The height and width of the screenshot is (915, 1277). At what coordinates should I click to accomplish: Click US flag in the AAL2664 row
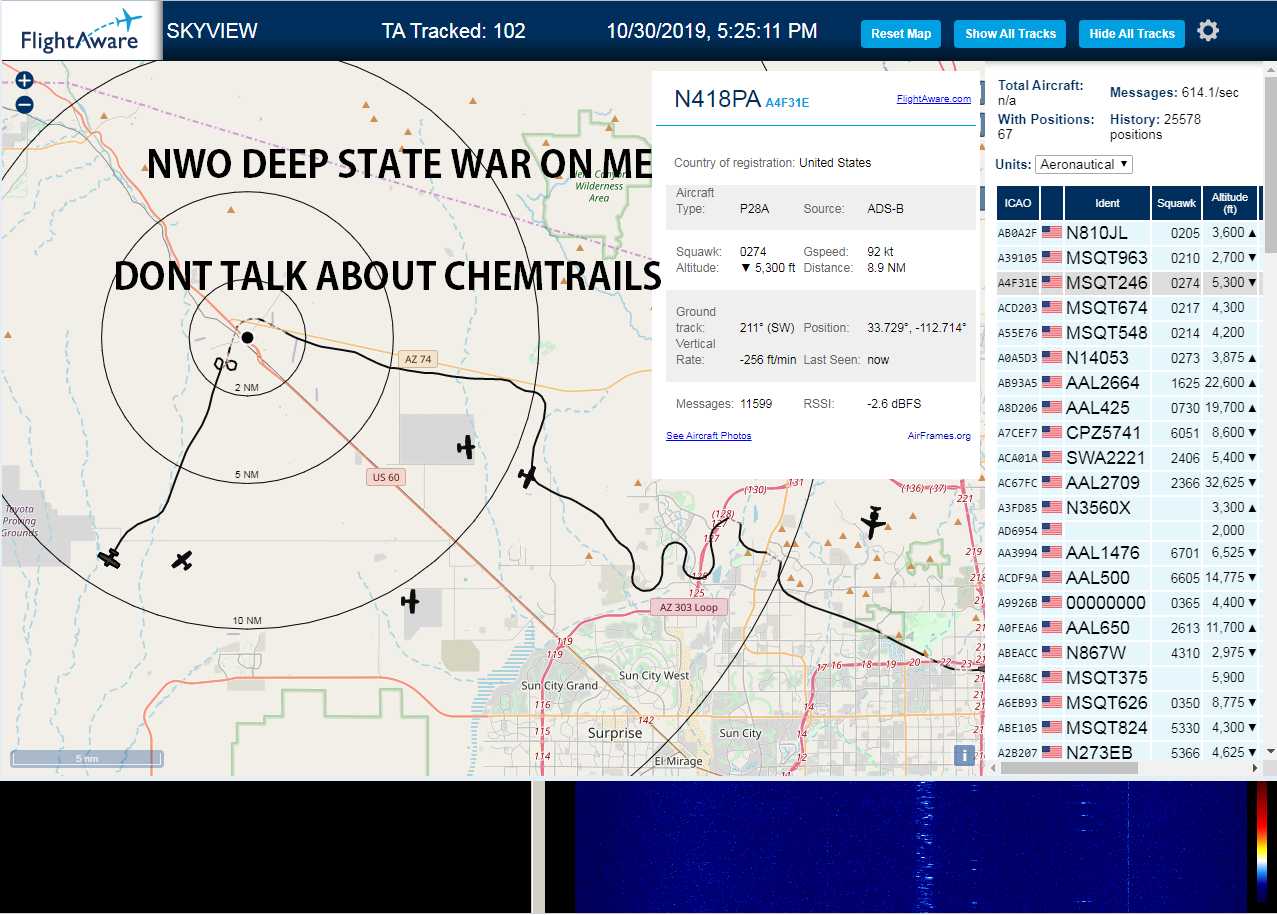click(x=1051, y=383)
